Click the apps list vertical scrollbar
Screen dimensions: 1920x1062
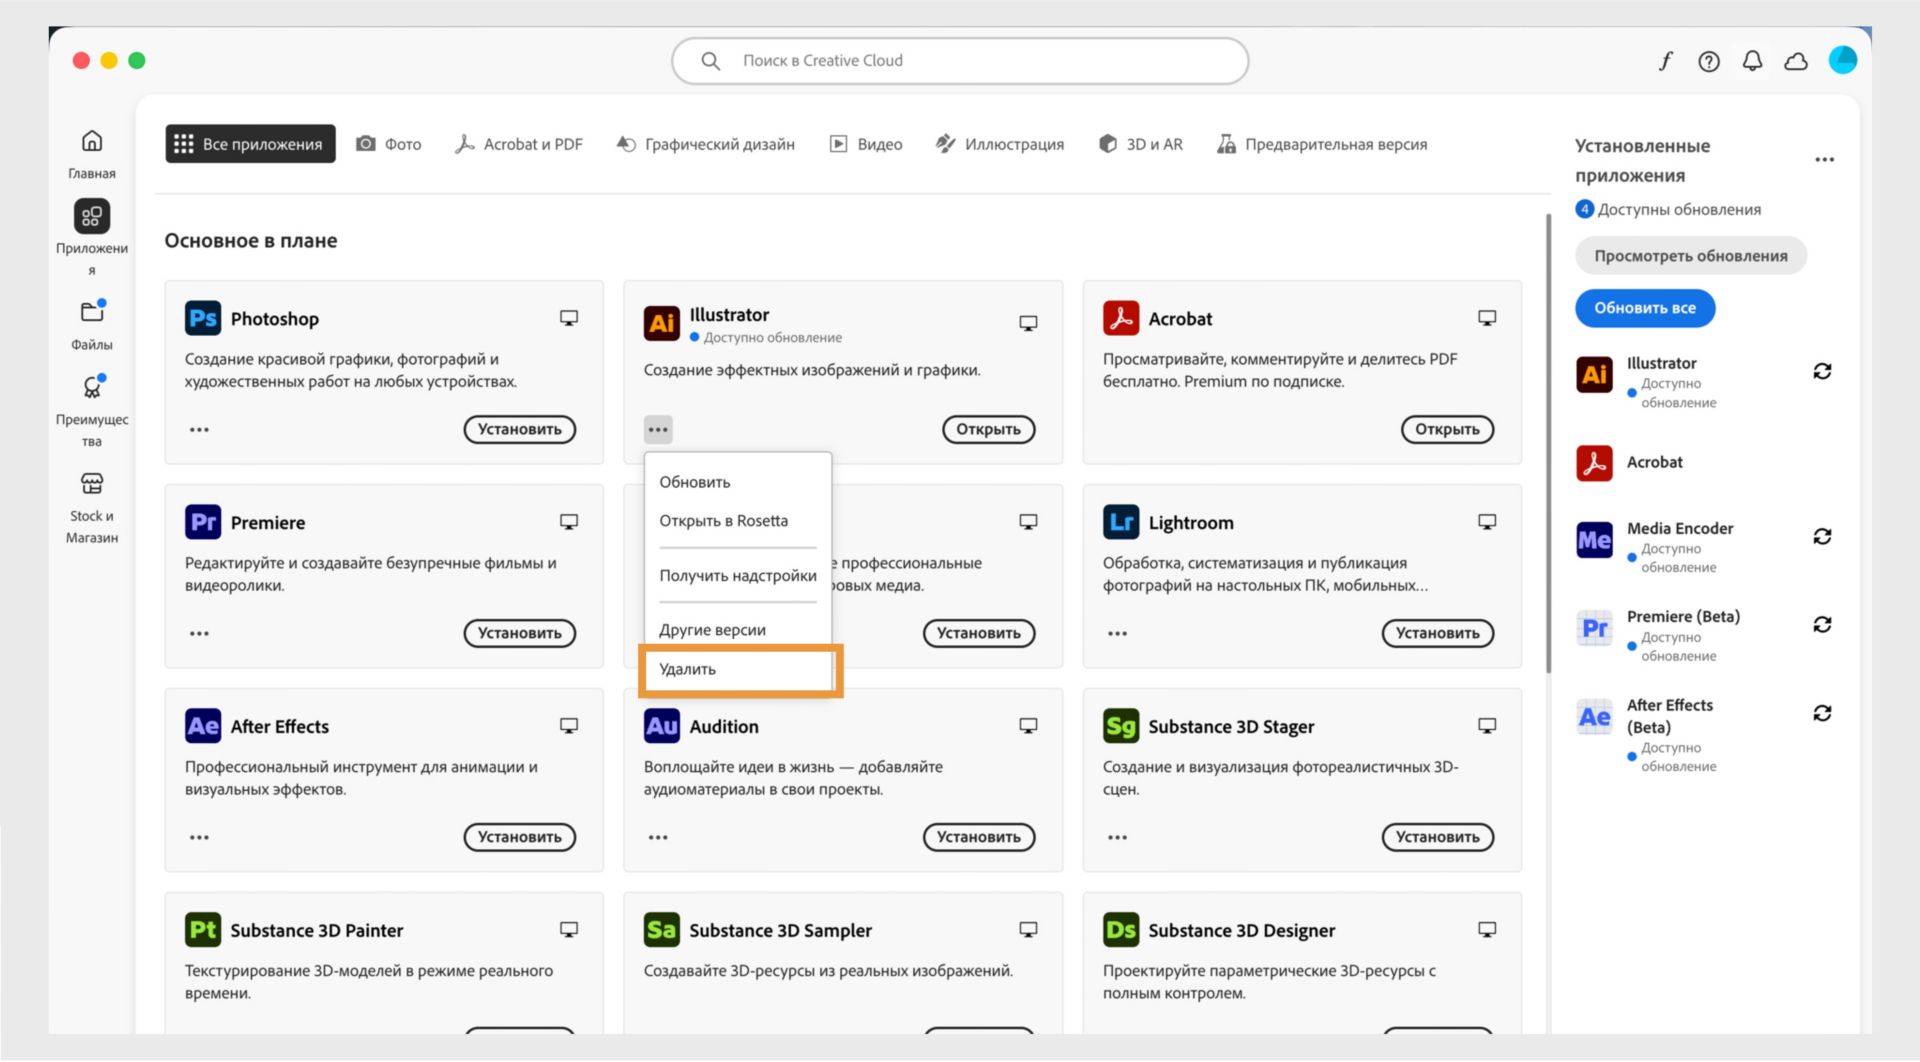point(1548,442)
